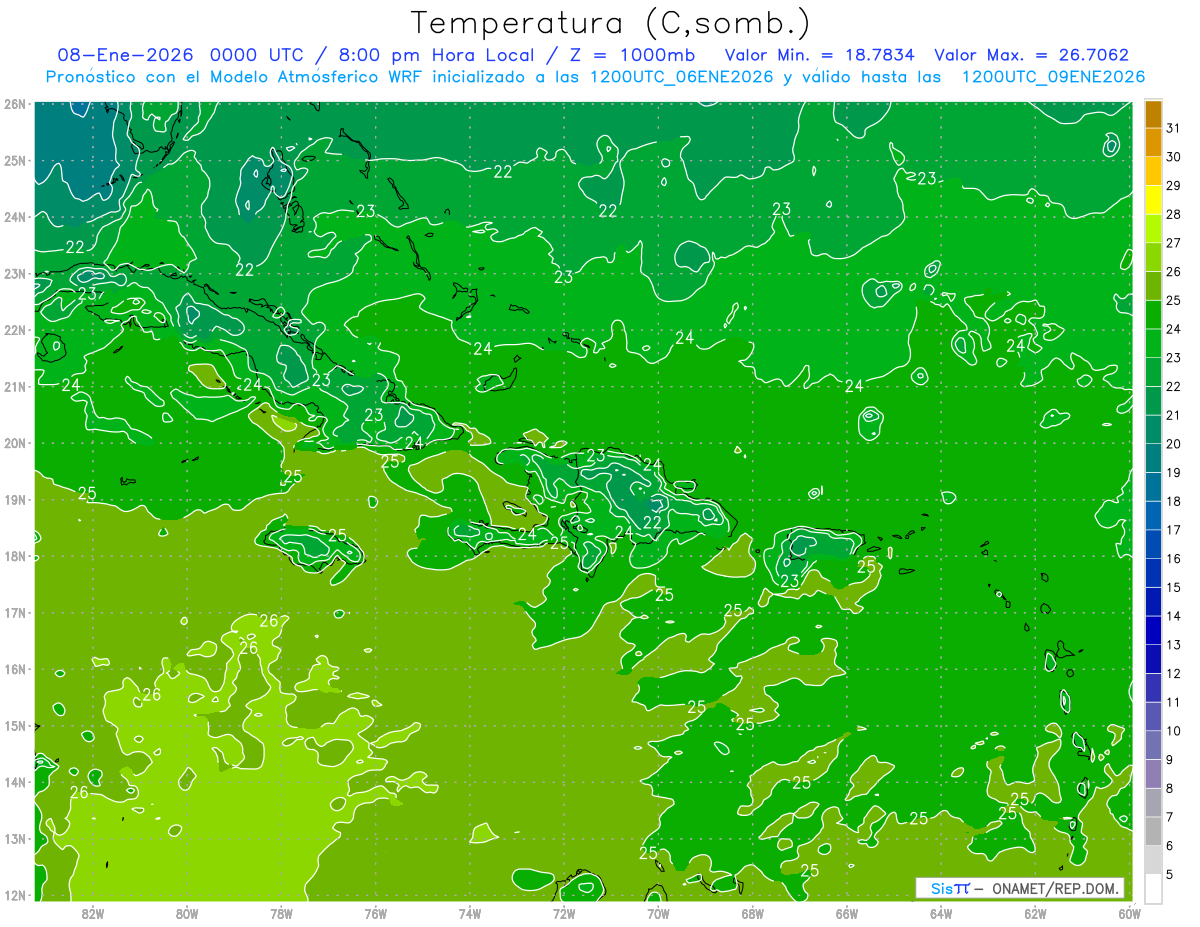Click the "72W" longitude axis label
This screenshot has height=927, width=1200.
564,913
